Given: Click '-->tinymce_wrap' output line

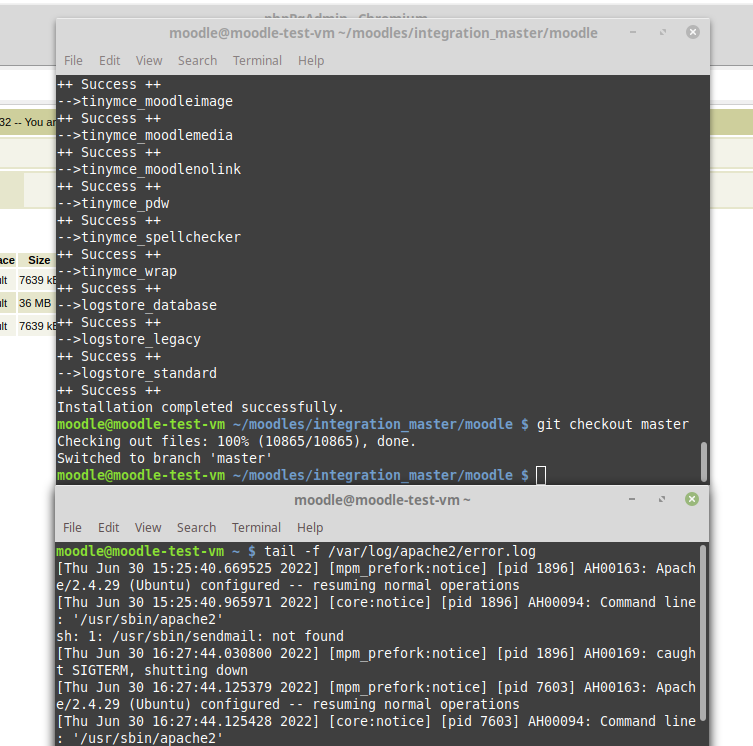Looking at the screenshot, I should click(117, 271).
